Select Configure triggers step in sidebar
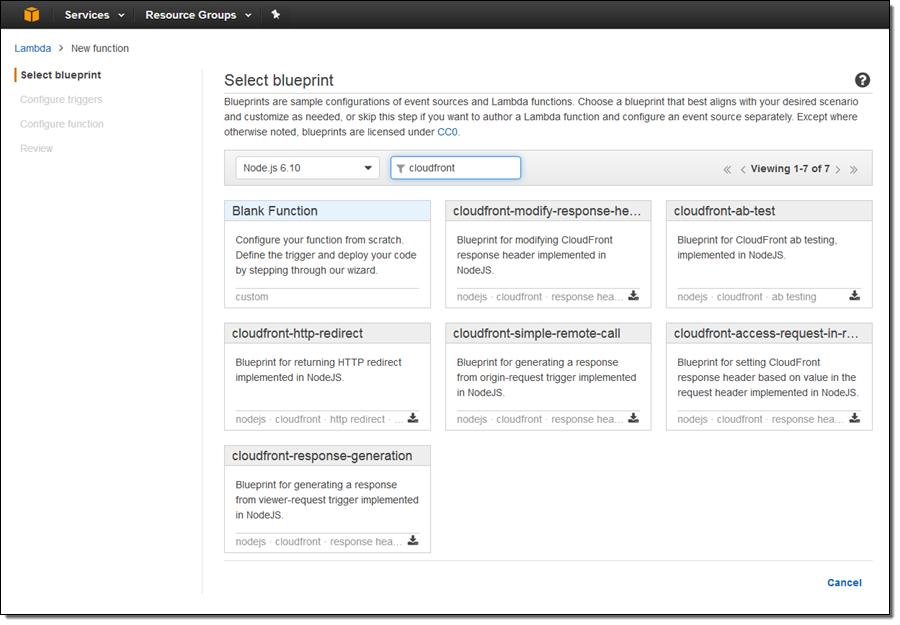 (x=61, y=100)
